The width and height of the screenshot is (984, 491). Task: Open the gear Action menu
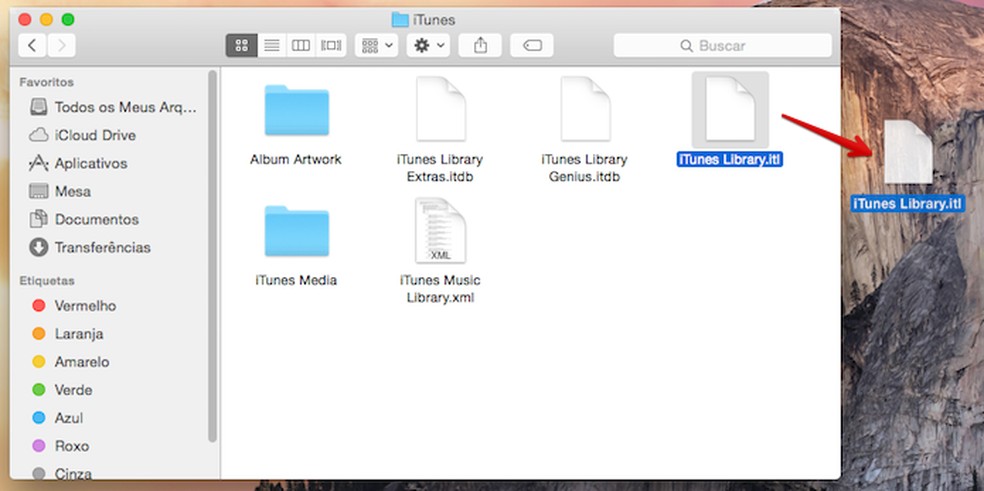(x=428, y=45)
